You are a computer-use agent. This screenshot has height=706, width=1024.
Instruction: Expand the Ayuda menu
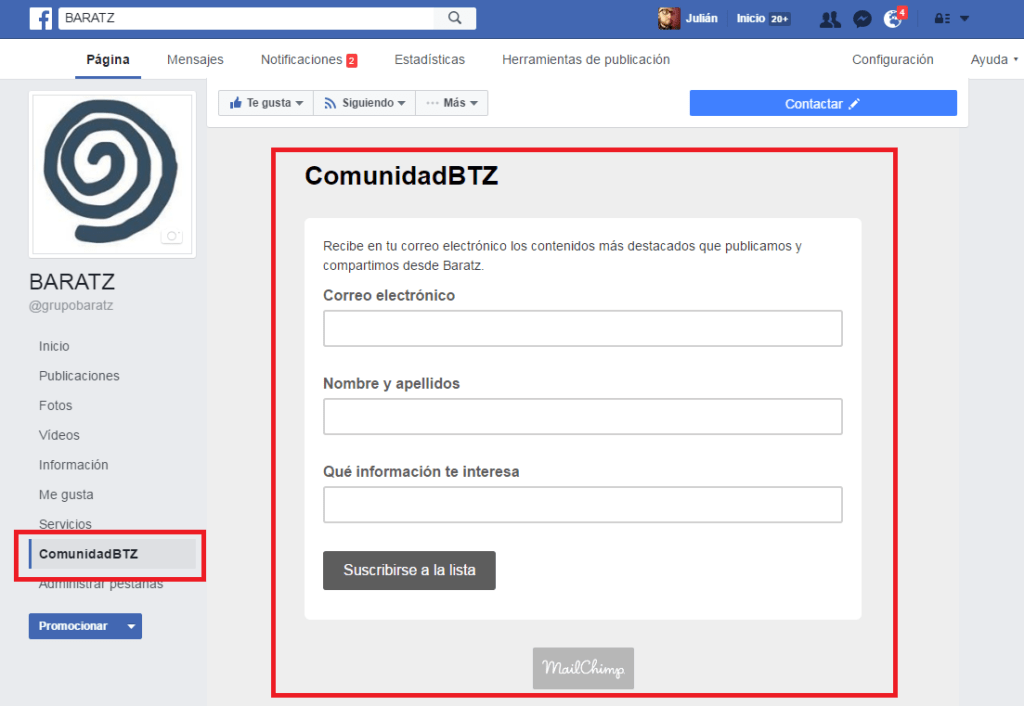click(994, 59)
